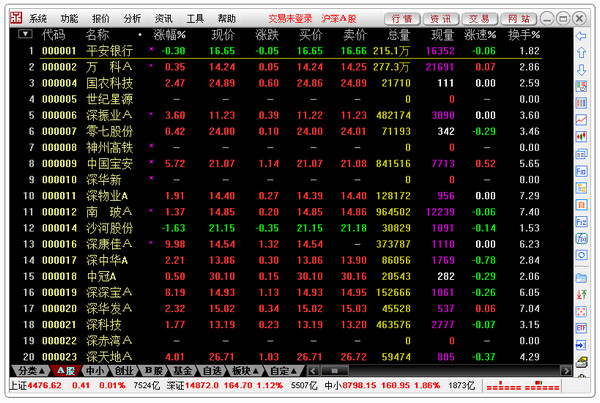Open the 分析 menu
Screen dimensions: 600x403
pos(132,18)
